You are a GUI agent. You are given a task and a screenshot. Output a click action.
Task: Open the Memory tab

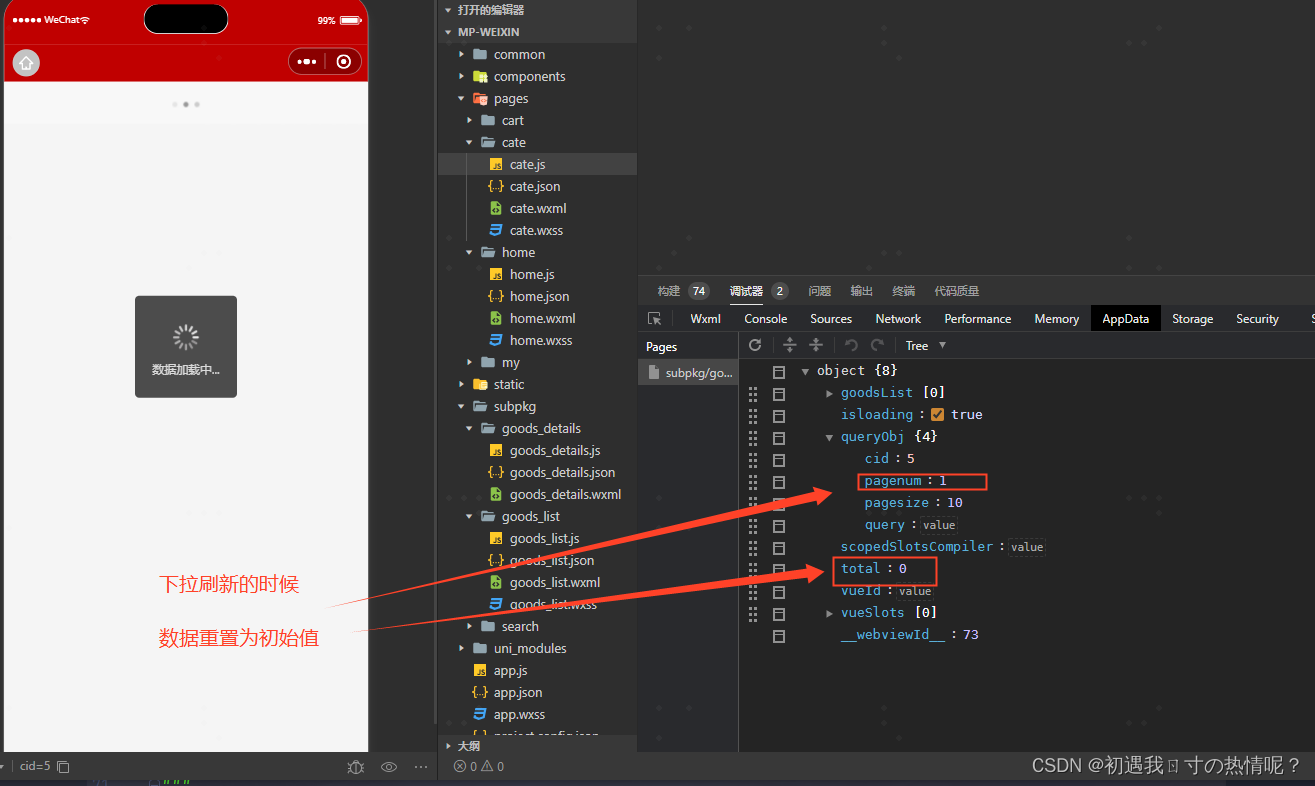1057,319
